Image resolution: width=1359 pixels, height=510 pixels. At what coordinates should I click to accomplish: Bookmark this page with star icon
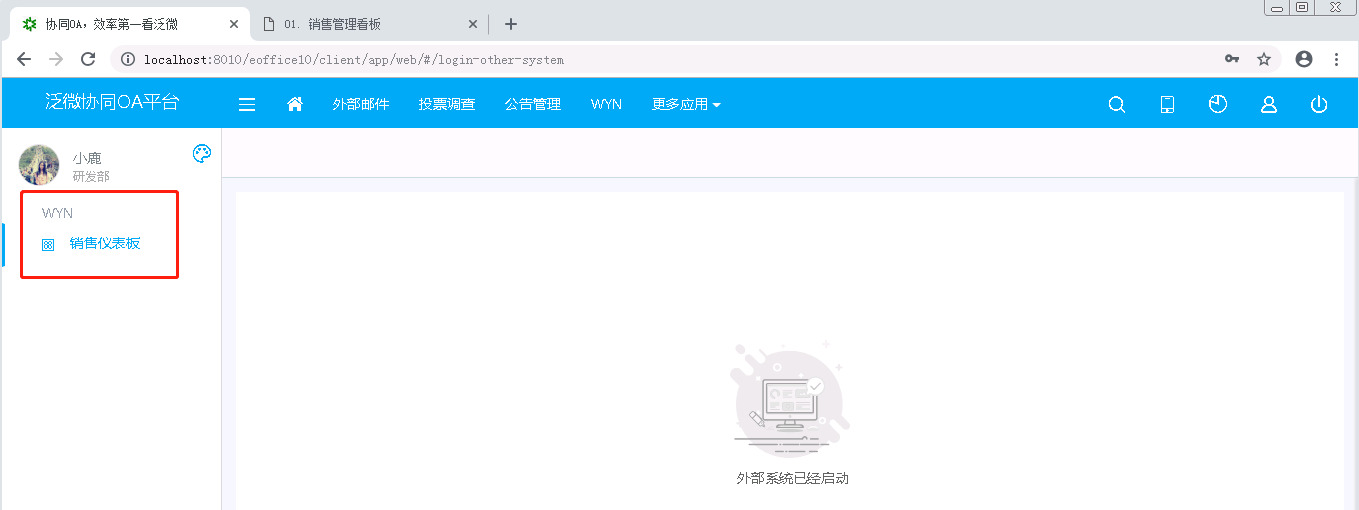tap(1264, 59)
